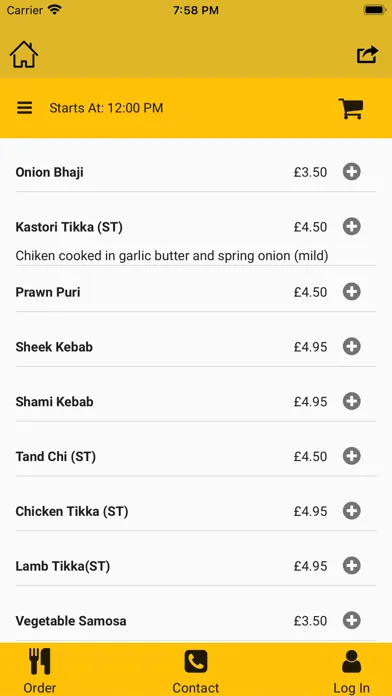
Task: View the shopping cart
Action: click(351, 108)
